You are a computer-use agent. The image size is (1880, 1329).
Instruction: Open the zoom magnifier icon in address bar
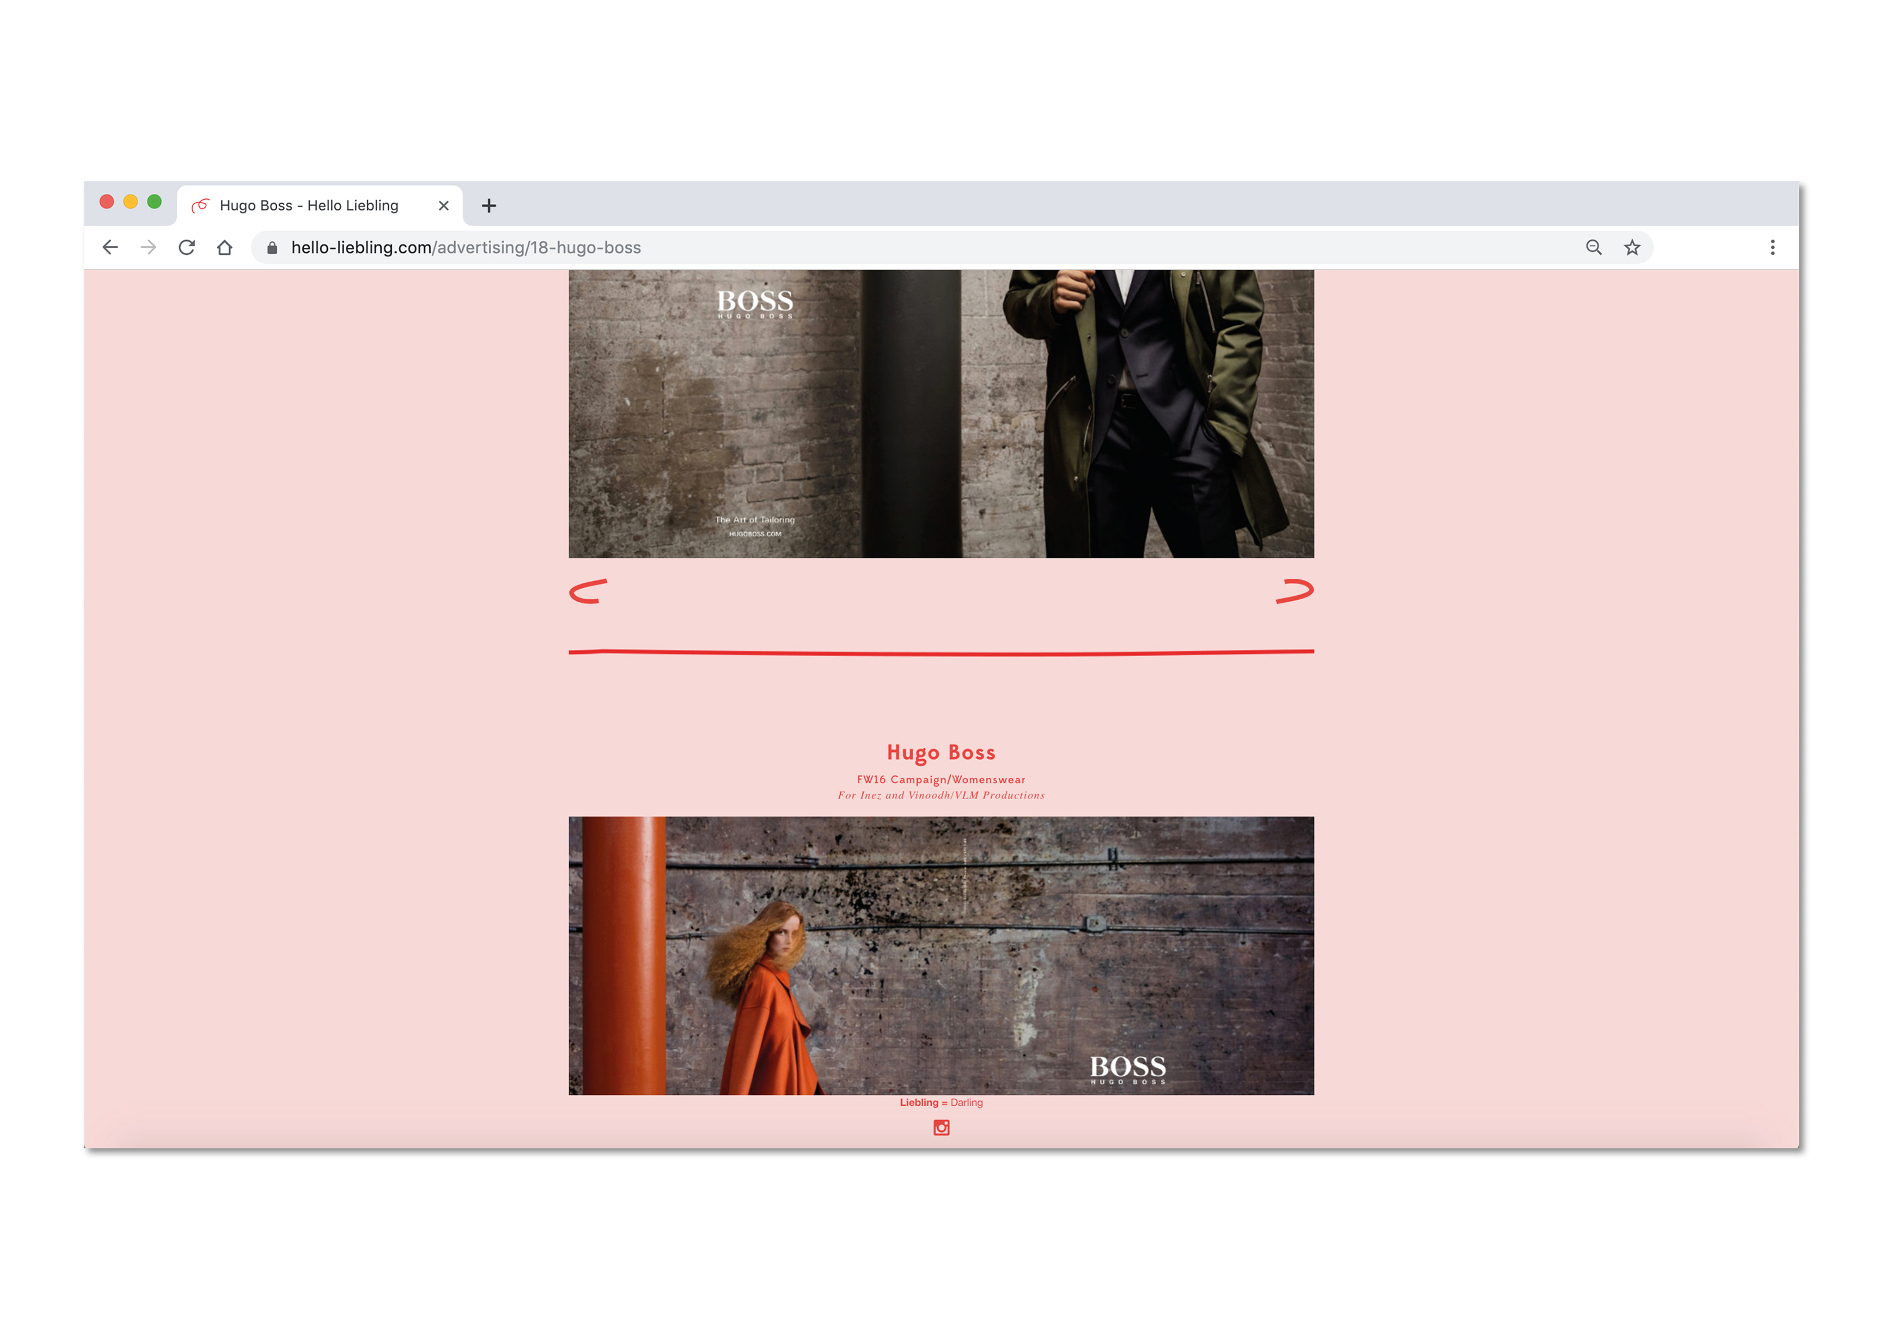point(1594,247)
